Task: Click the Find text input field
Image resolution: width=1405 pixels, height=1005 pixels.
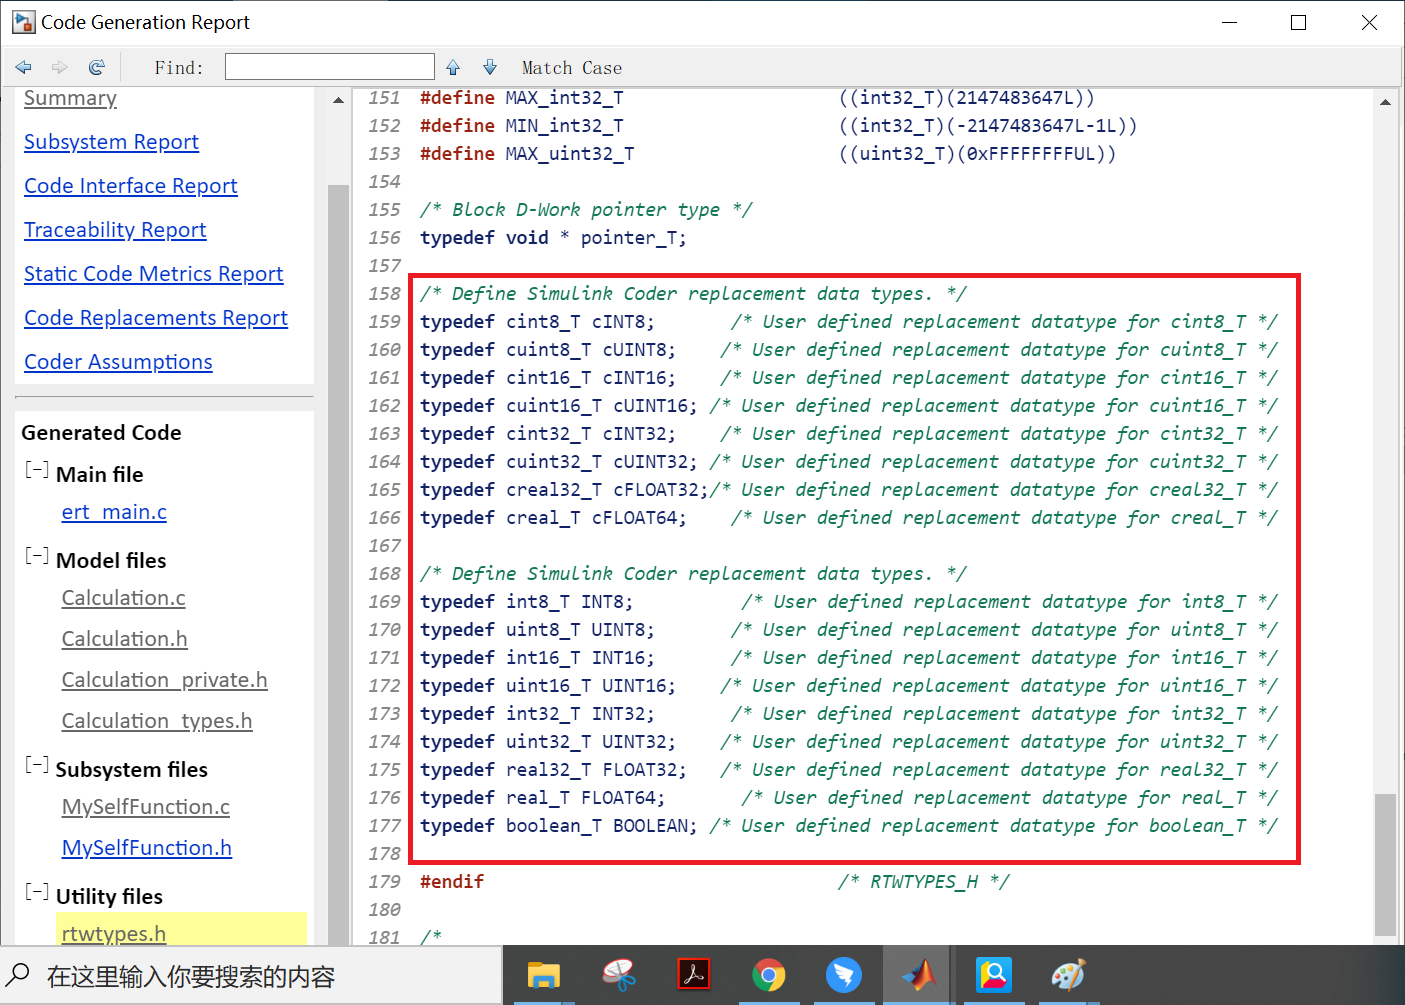Action: click(x=330, y=67)
